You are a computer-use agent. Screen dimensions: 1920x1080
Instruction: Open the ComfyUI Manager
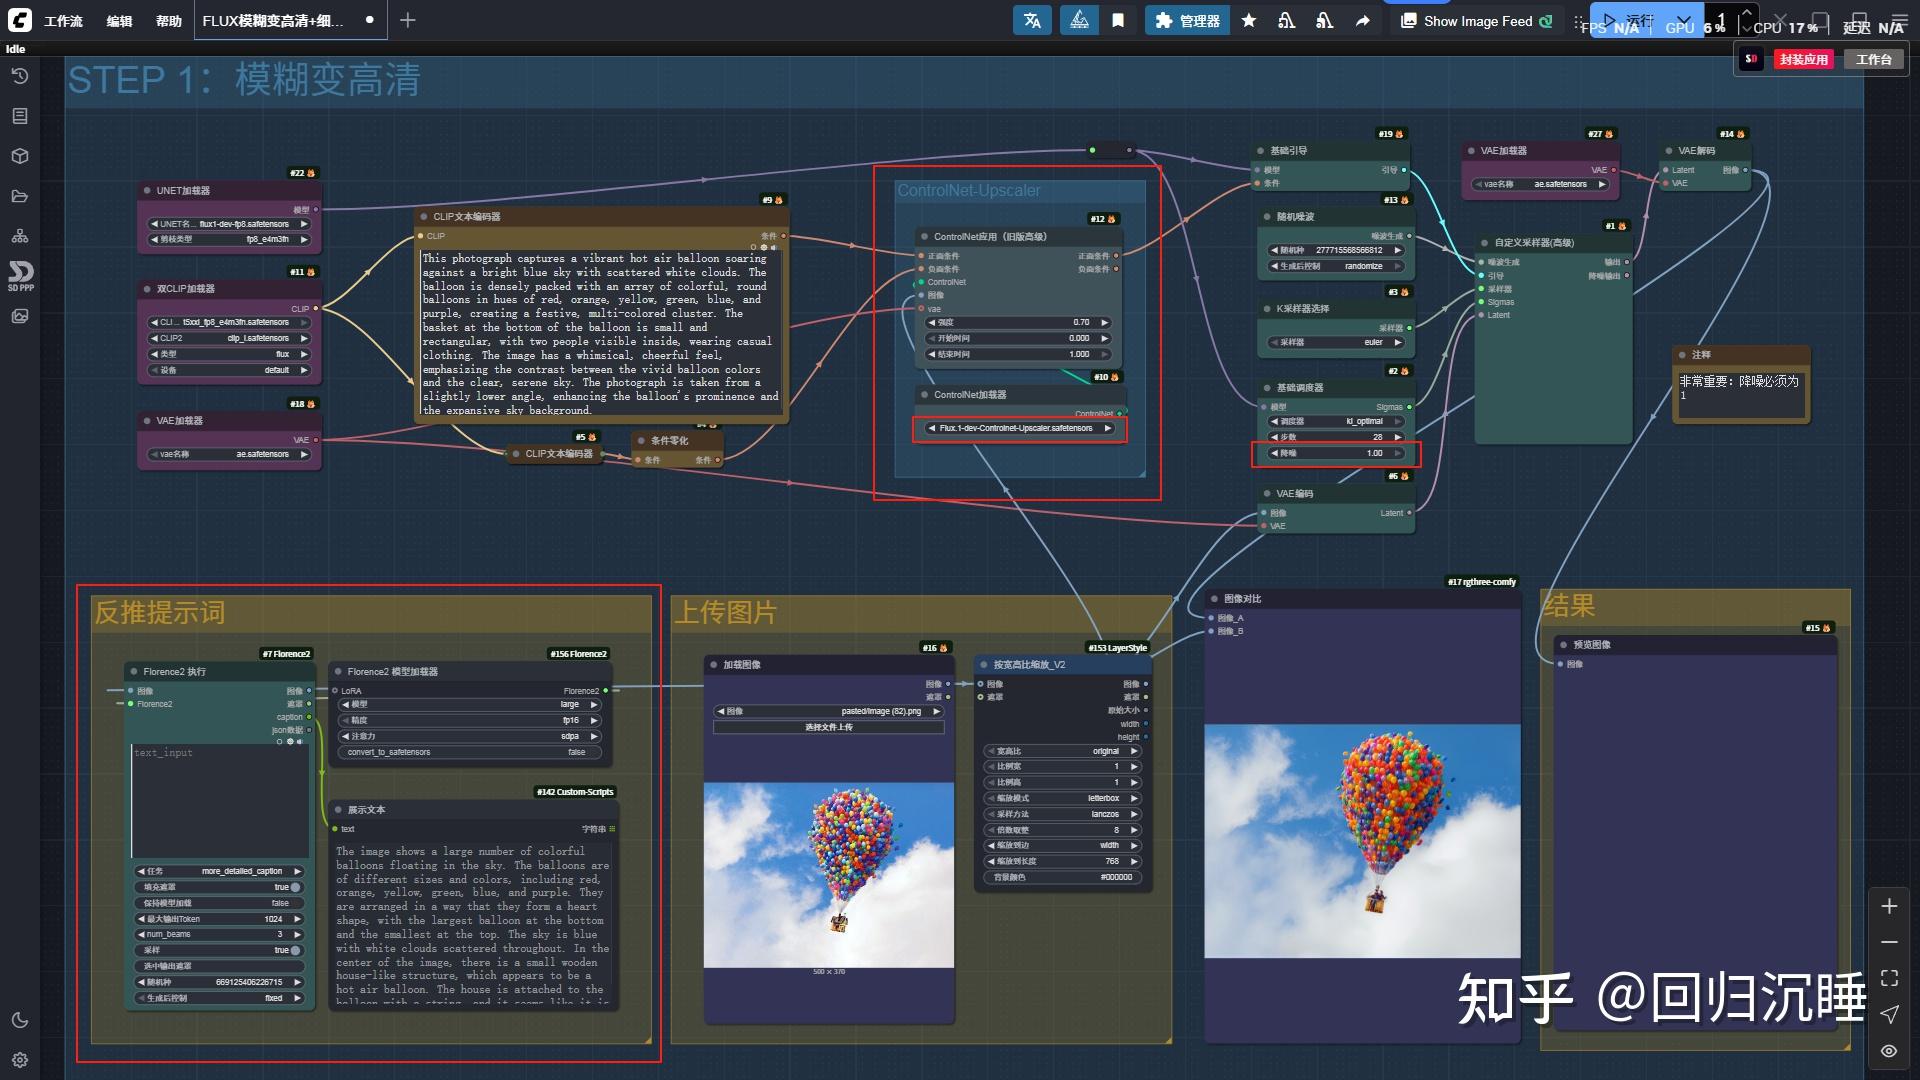pos(1188,20)
